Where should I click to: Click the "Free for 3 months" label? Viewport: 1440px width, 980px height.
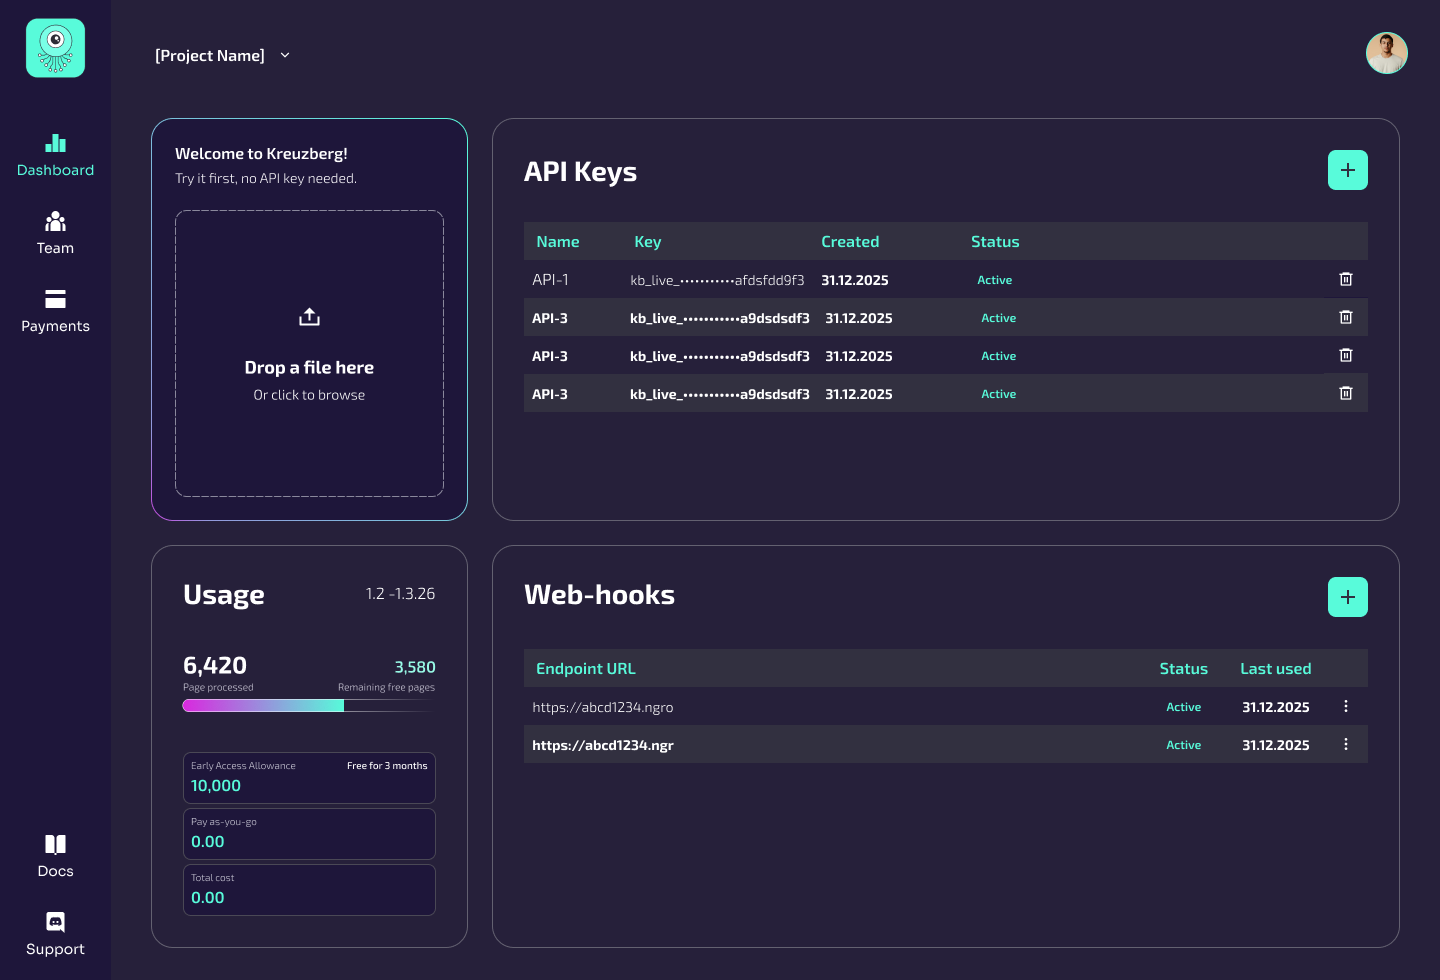[387, 766]
